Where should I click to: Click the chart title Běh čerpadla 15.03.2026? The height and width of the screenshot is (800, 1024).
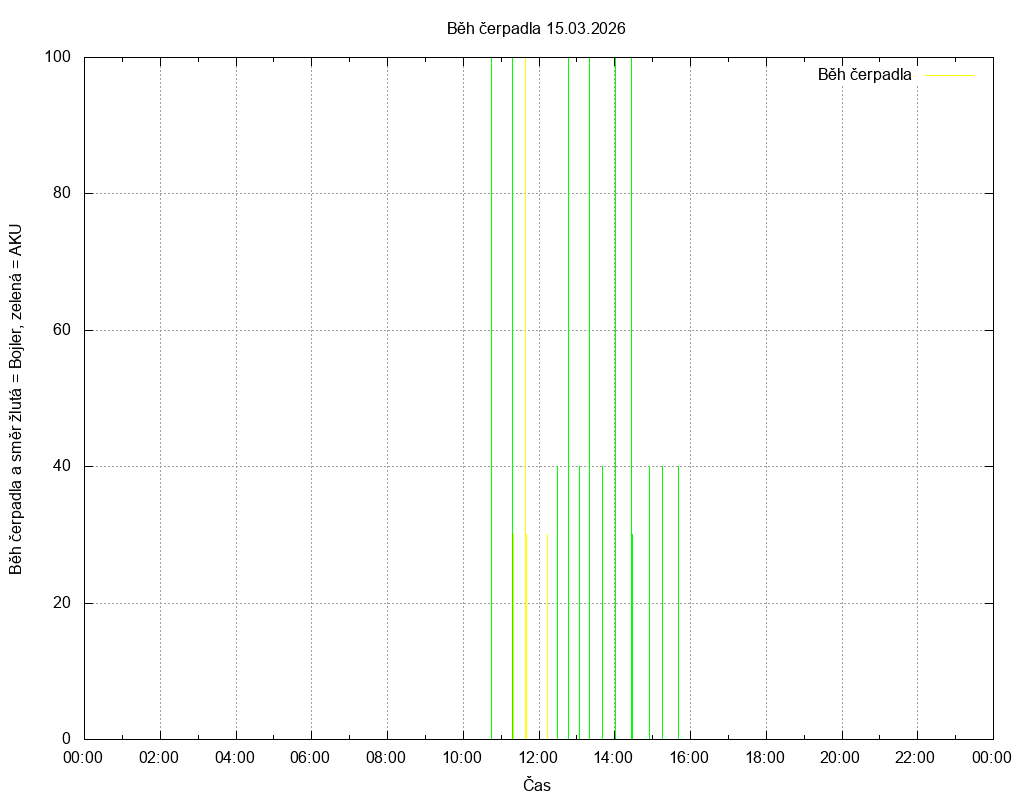[536, 28]
